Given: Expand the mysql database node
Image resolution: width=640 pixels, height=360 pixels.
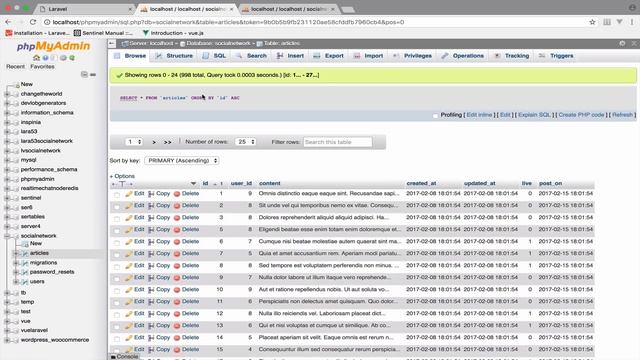Looking at the screenshot, I should click(7, 160).
